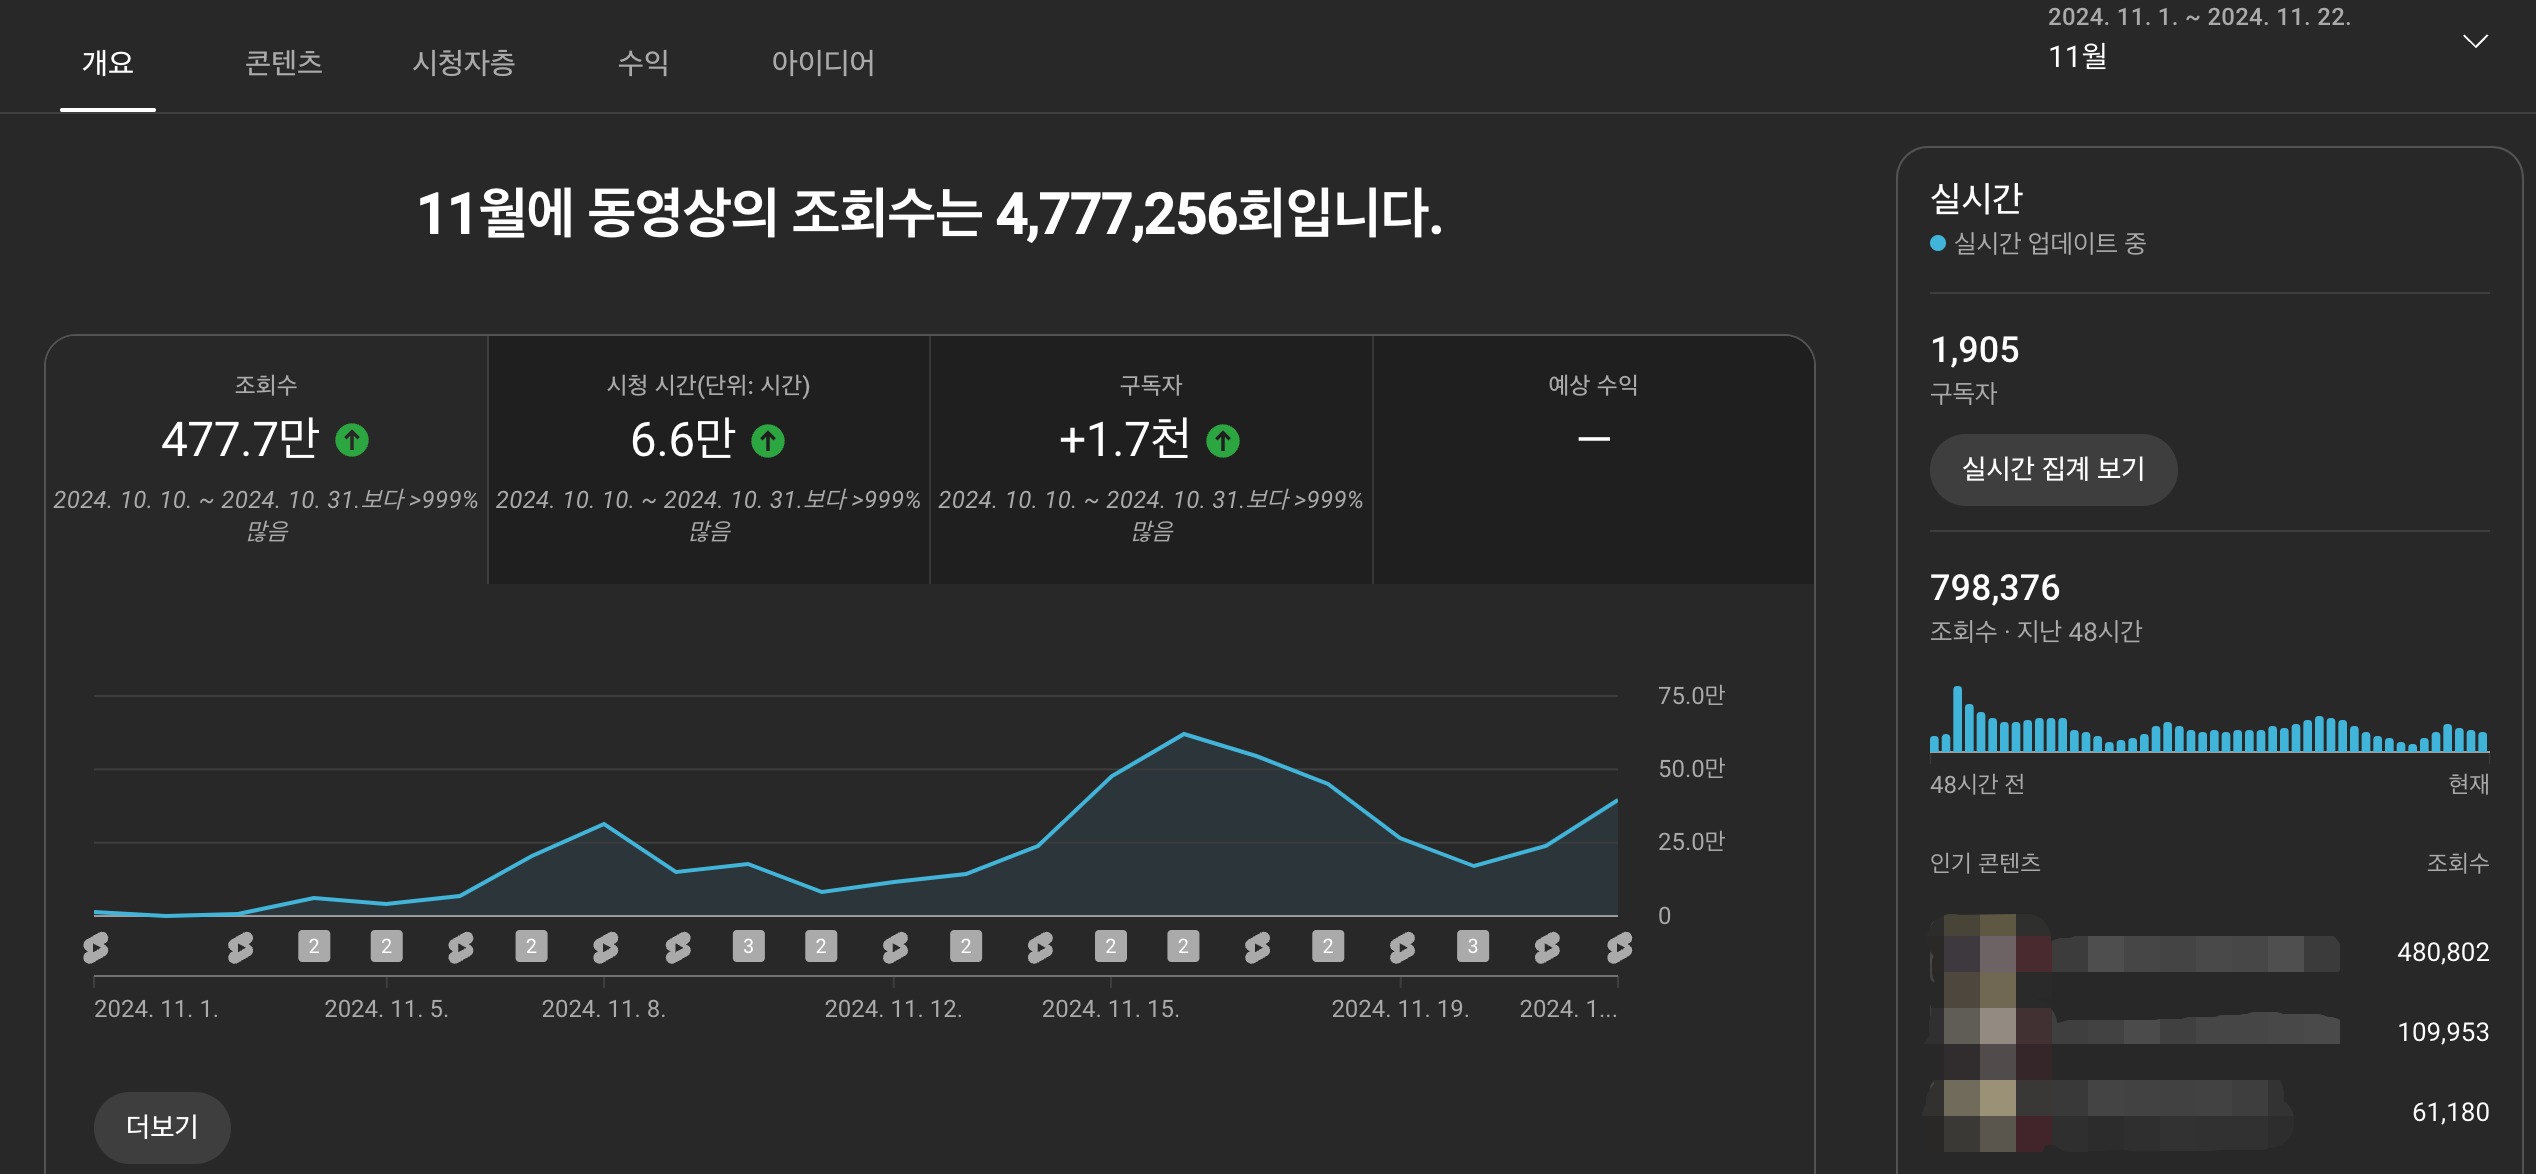Switch to the 개요 tab
This screenshot has width=2536, height=1174.
[107, 62]
